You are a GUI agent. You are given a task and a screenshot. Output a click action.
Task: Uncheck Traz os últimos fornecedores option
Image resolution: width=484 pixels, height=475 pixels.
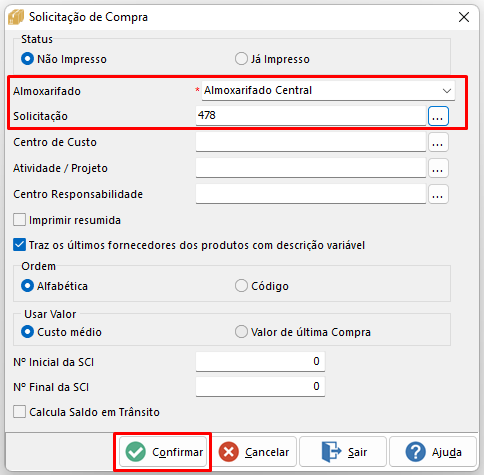pos(19,245)
